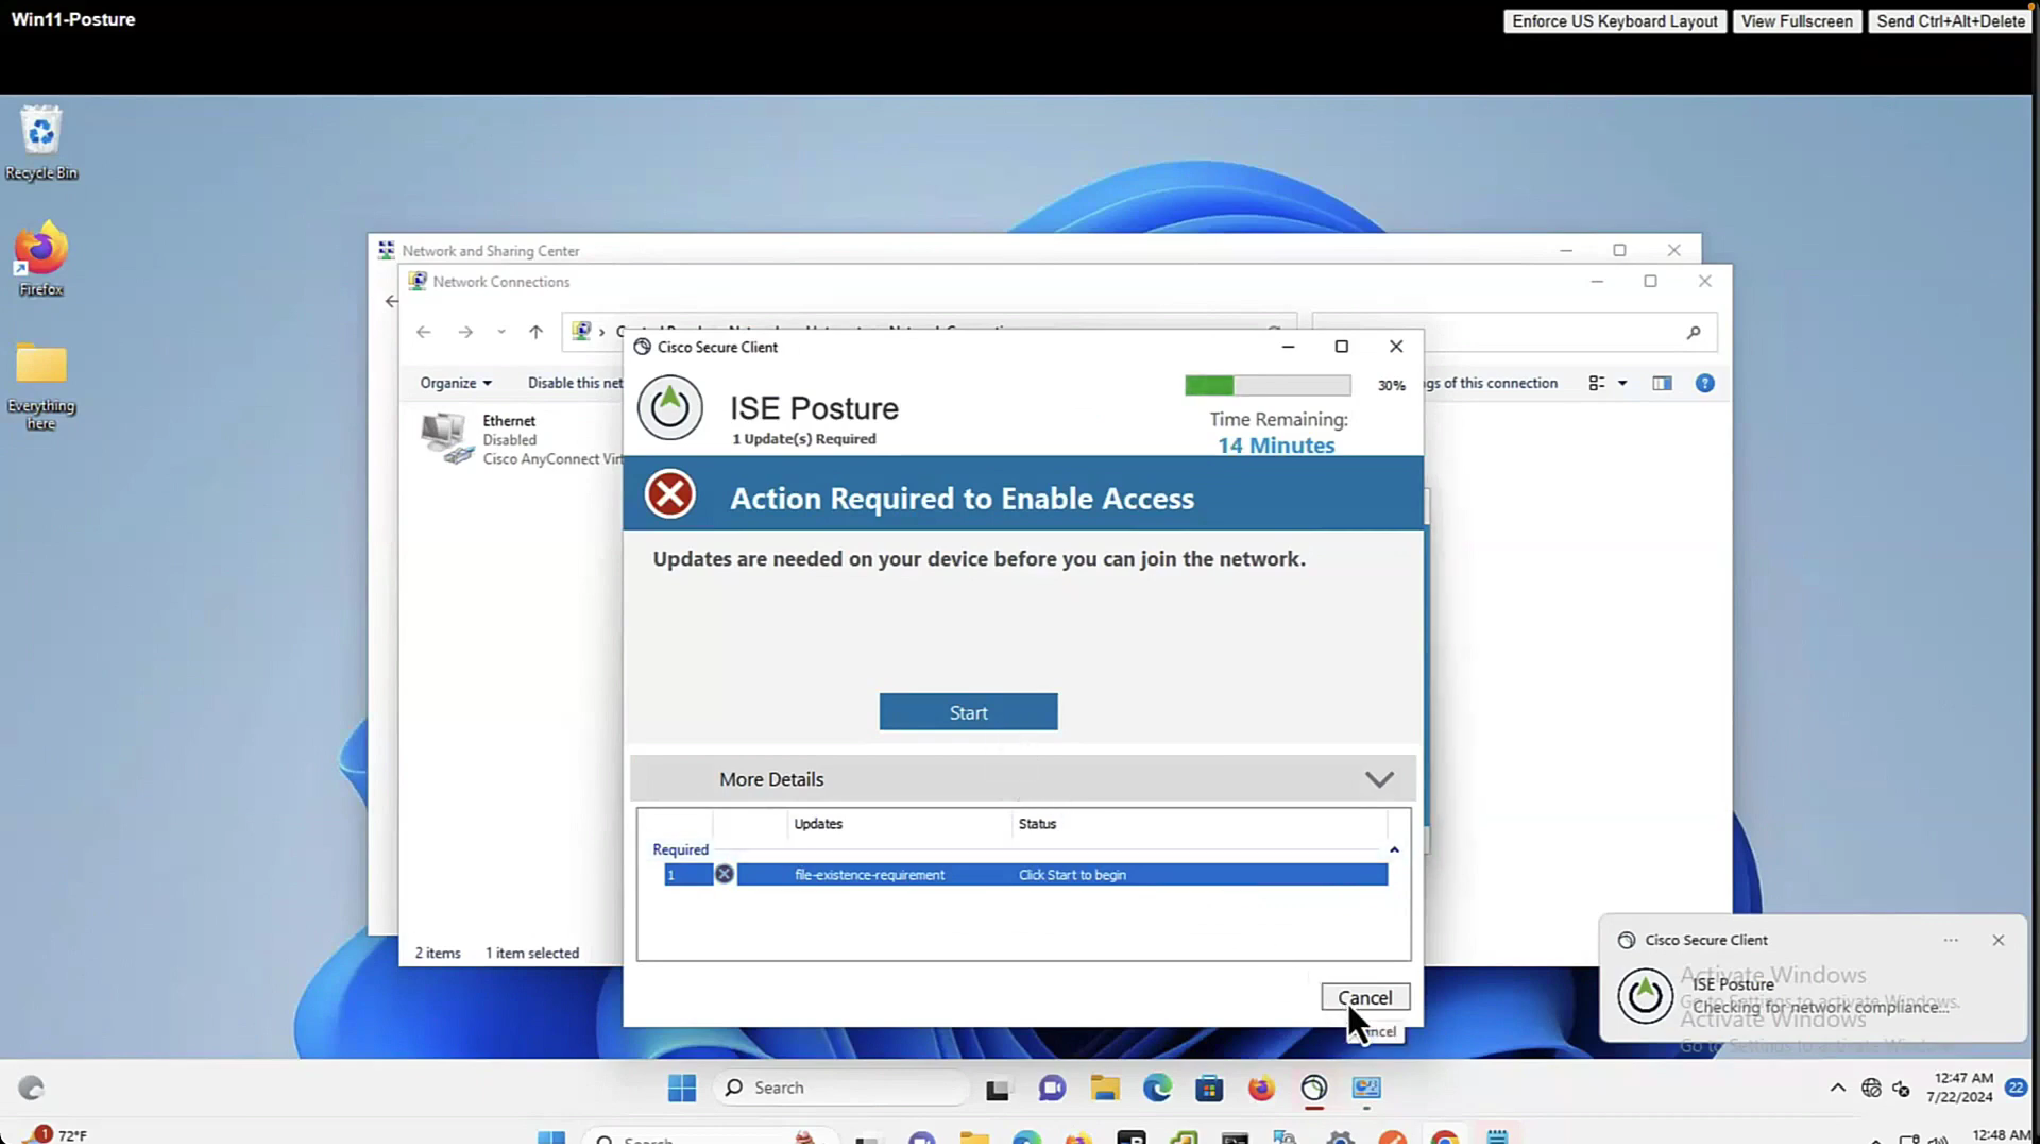Image resolution: width=2040 pixels, height=1144 pixels.
Task: Open Cisco Secure Client taskbar icon
Action: tap(1313, 1088)
